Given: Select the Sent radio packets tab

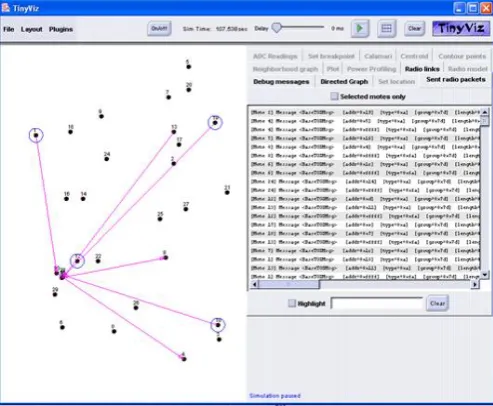Looking at the screenshot, I should tap(456, 80).
